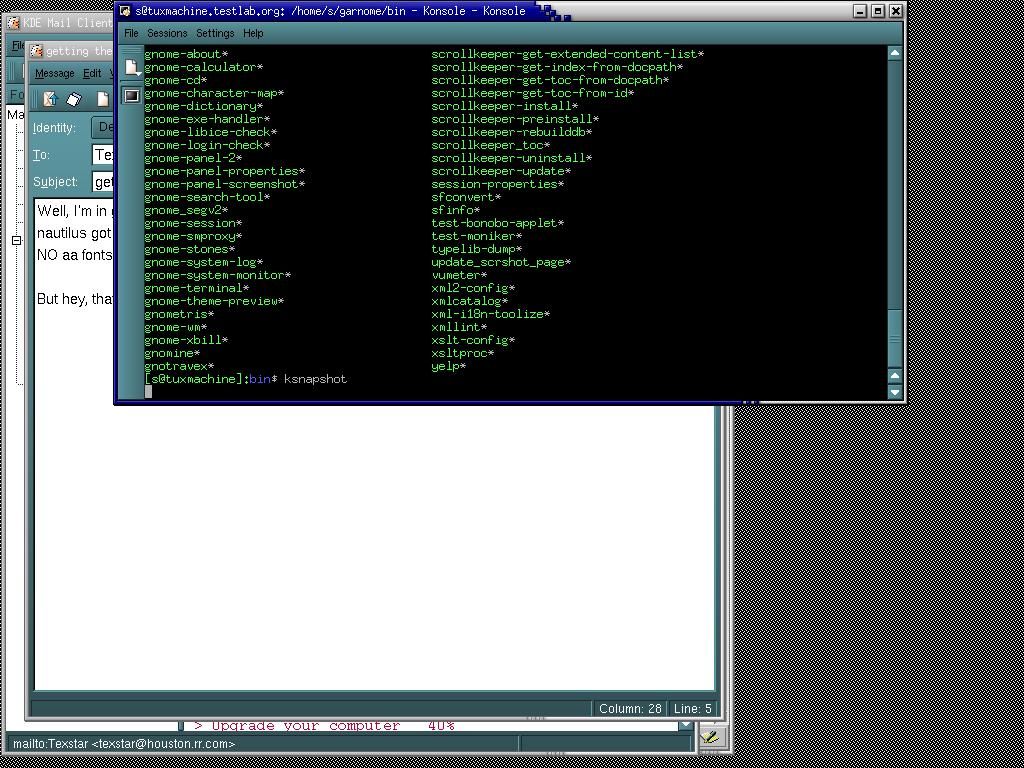Image resolution: width=1024 pixels, height=768 pixels.
Task: Click the second up arrow near the Konsole scrollbar bottom
Action: [x=895, y=376]
